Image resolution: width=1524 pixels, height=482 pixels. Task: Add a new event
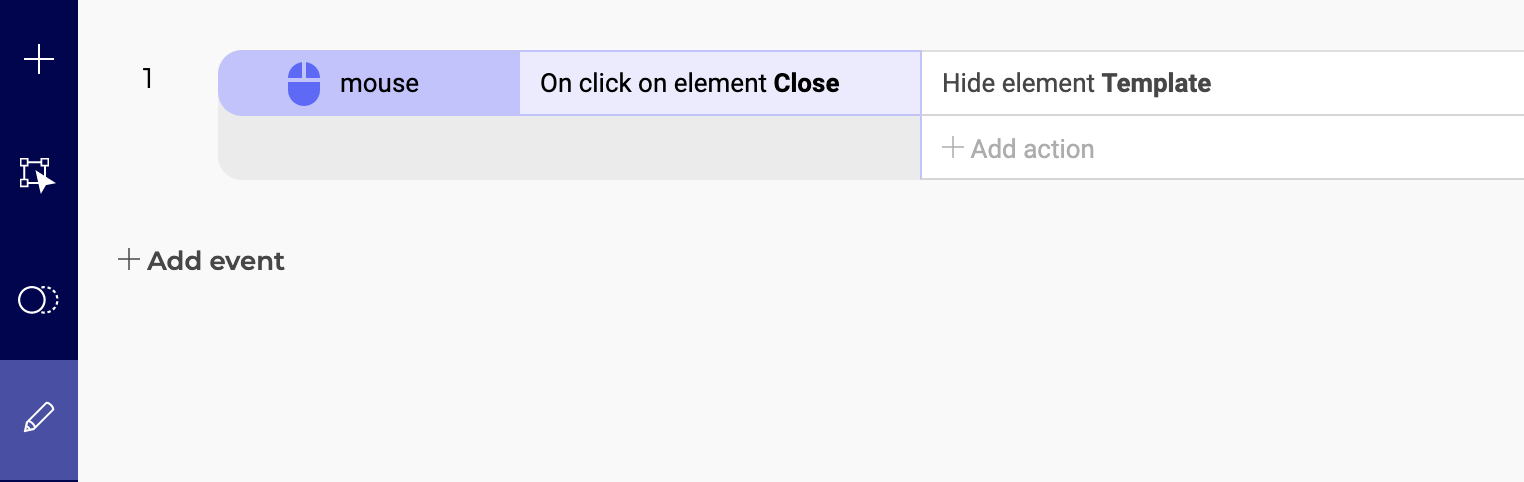[x=201, y=261]
